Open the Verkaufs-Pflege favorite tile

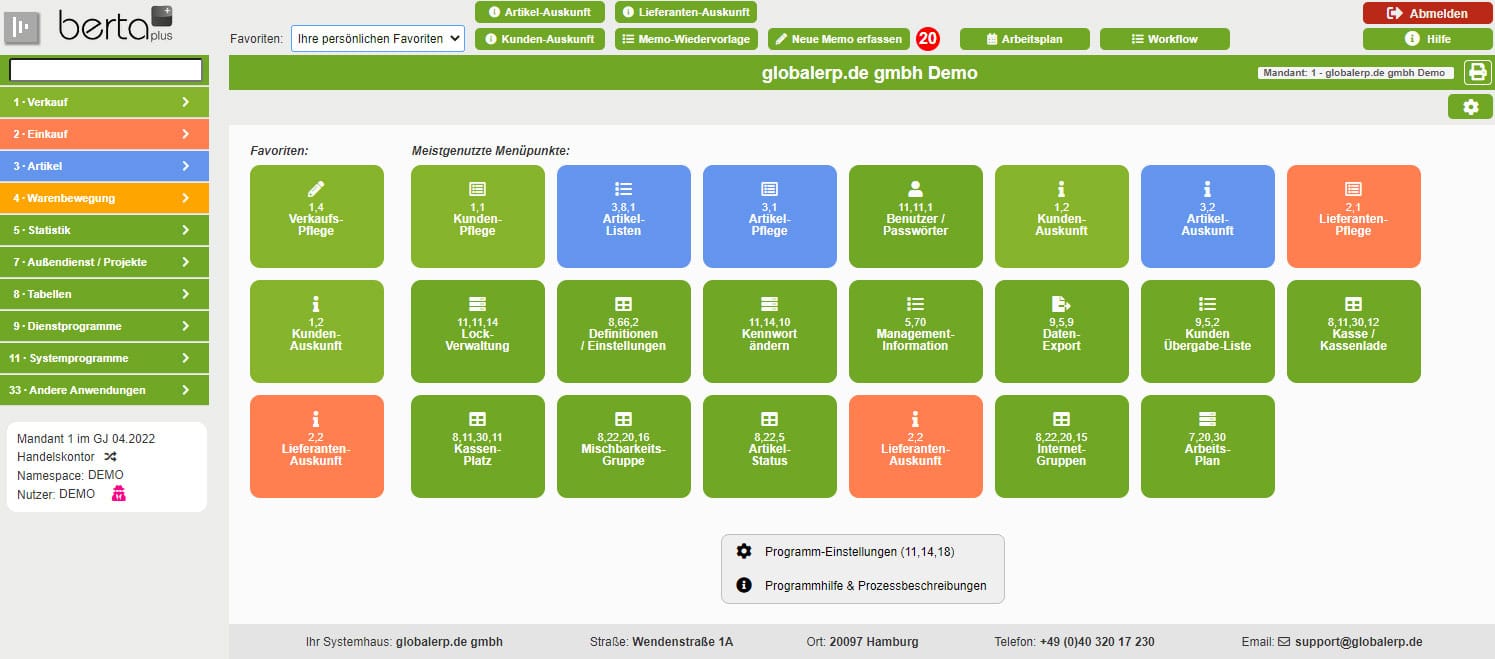coord(316,216)
